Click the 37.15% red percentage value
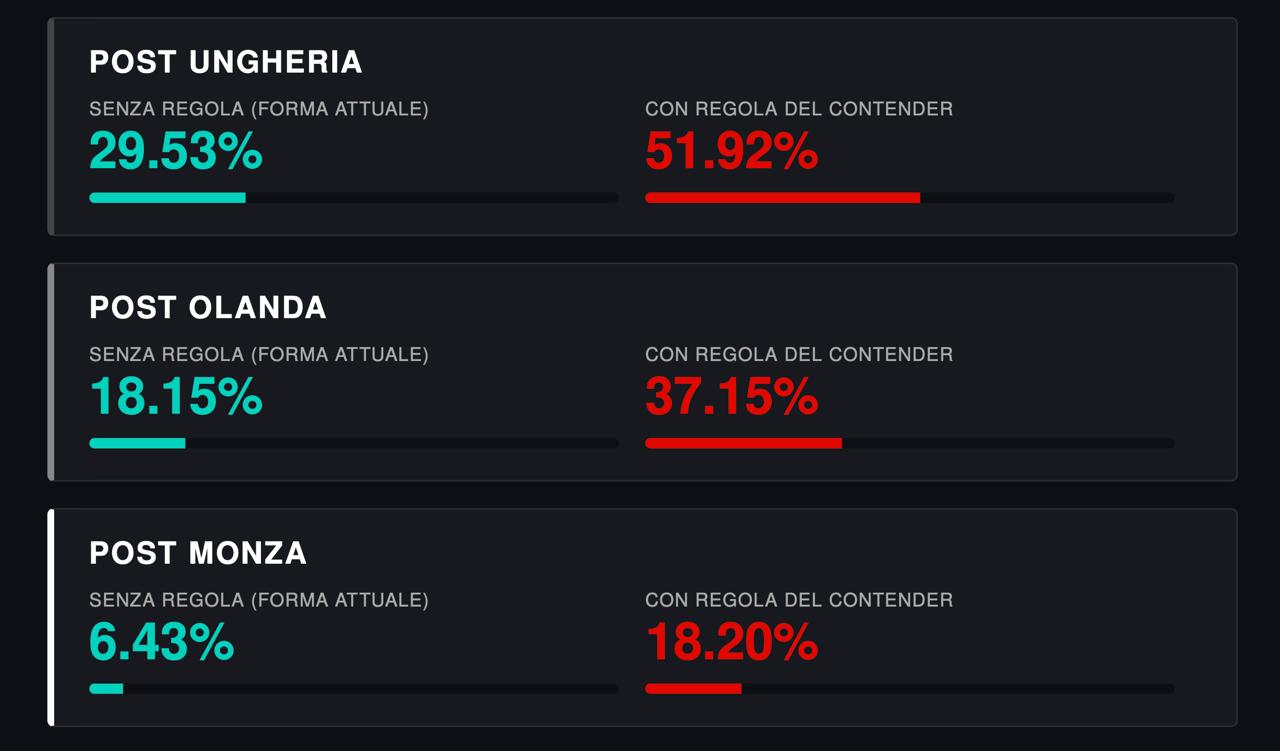This screenshot has height=751, width=1280. click(732, 397)
